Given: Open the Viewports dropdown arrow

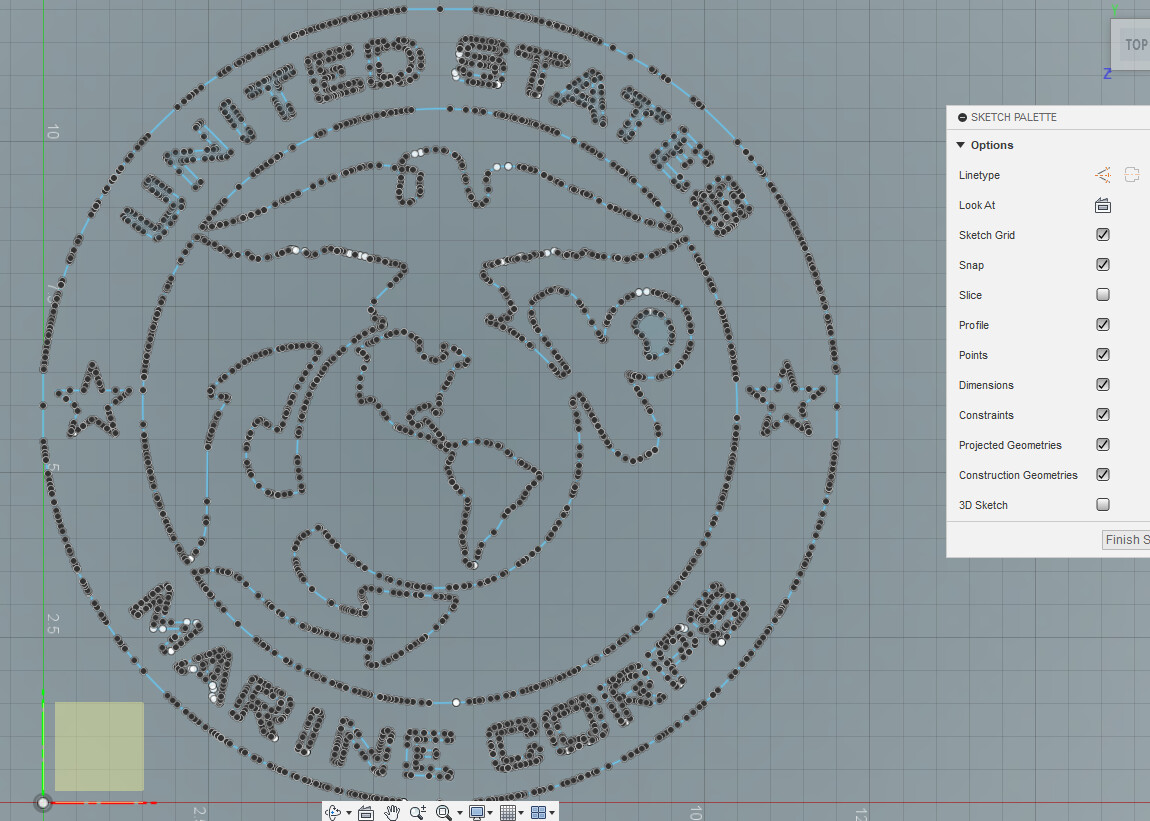Looking at the screenshot, I should click(552, 813).
